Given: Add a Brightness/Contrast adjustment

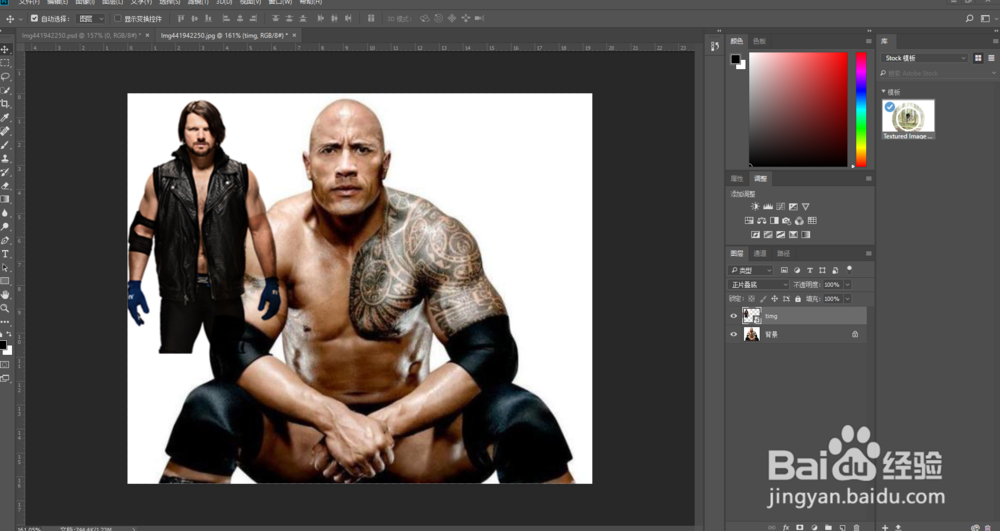Looking at the screenshot, I should (x=755, y=207).
